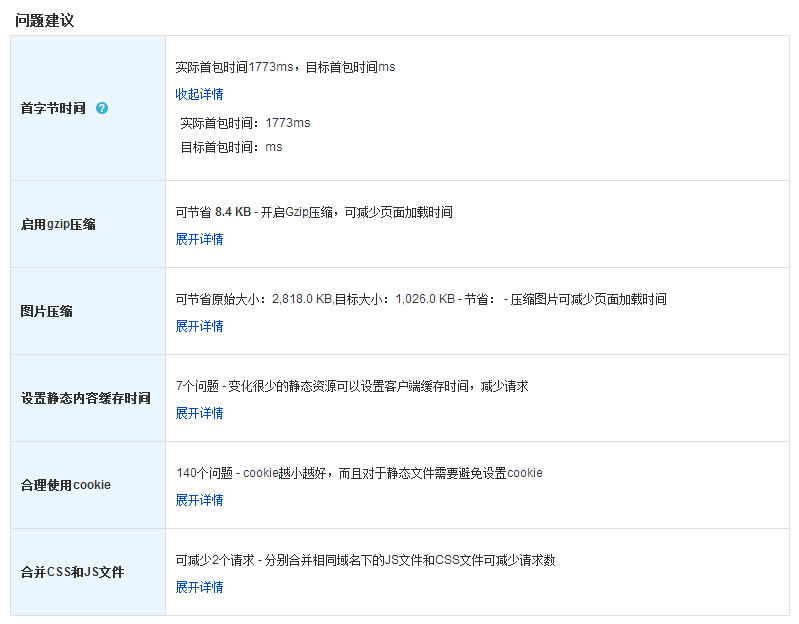Expand details under 图片压缩 description

coord(199,326)
